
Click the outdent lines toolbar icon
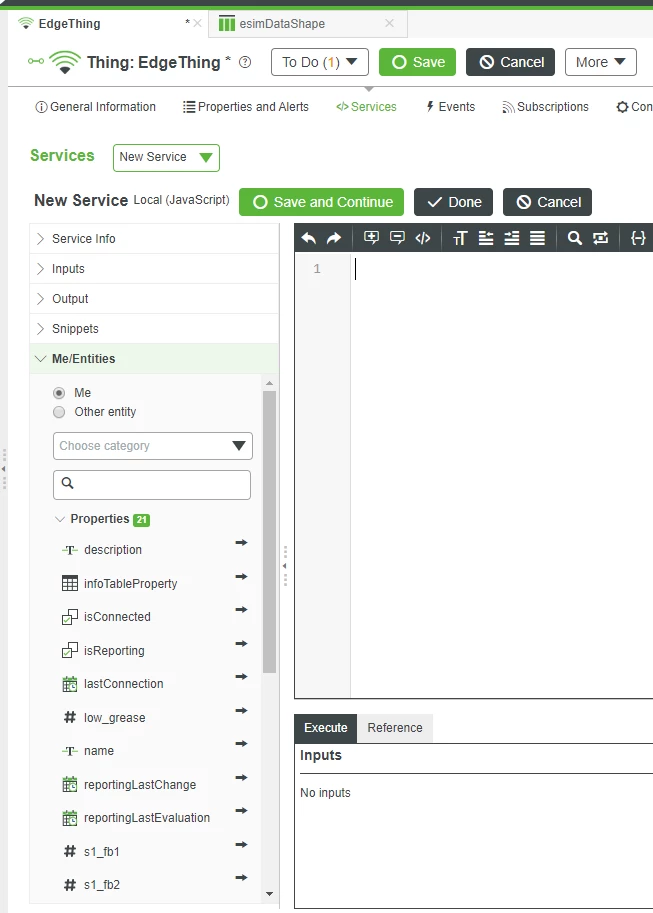pyautogui.click(x=486, y=238)
